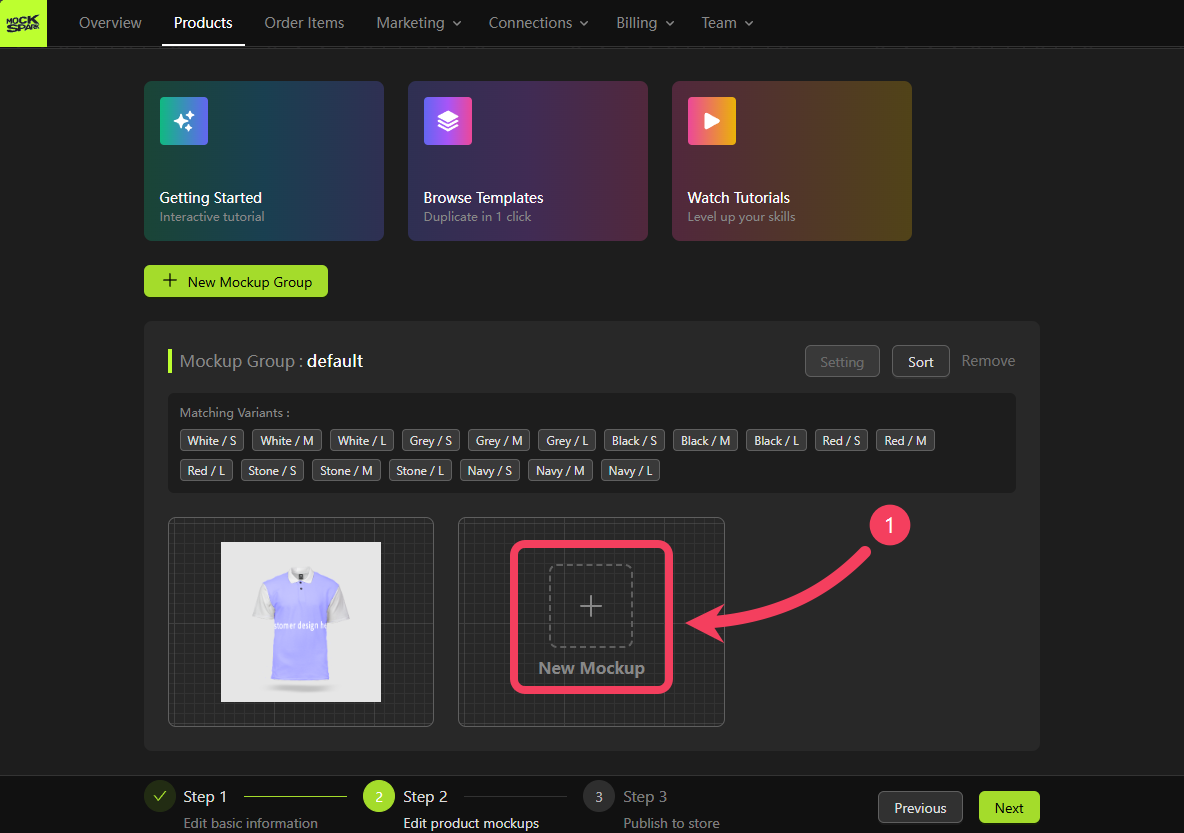Select the Stone / S variant tag
This screenshot has height=833, width=1184.
[273, 470]
